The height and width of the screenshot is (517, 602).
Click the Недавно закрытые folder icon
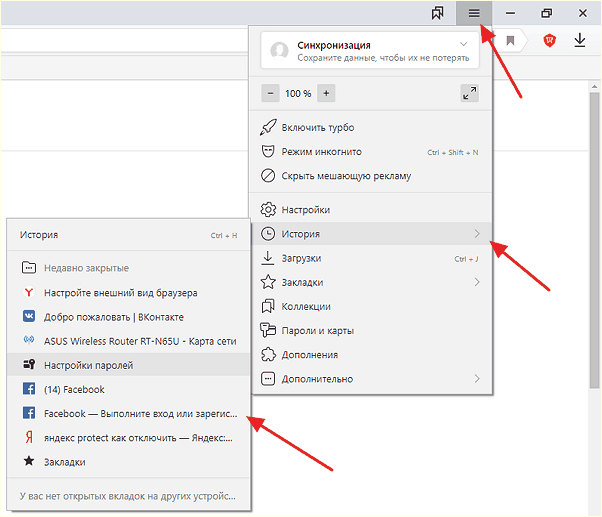[x=29, y=268]
